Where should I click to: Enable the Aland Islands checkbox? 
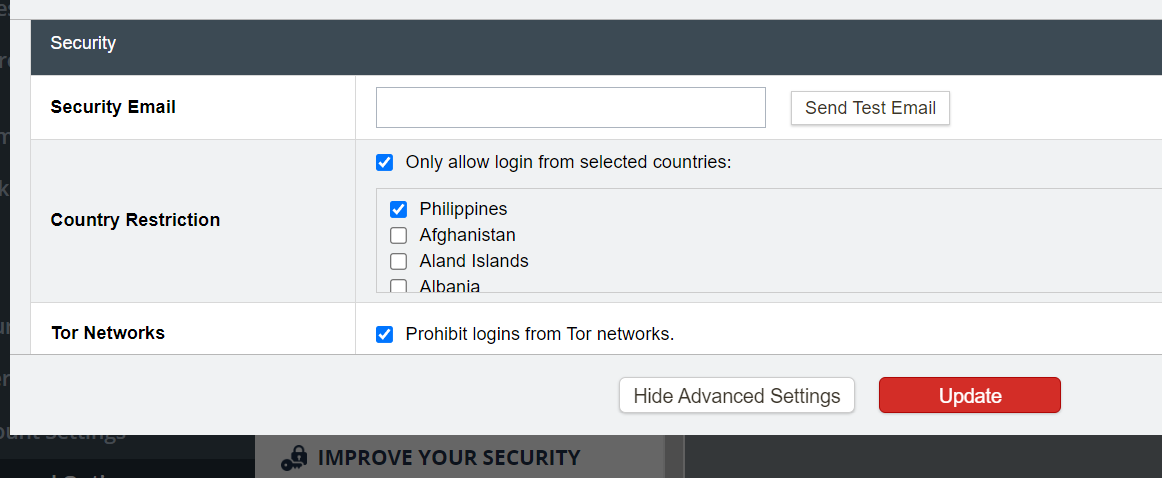(x=398, y=262)
